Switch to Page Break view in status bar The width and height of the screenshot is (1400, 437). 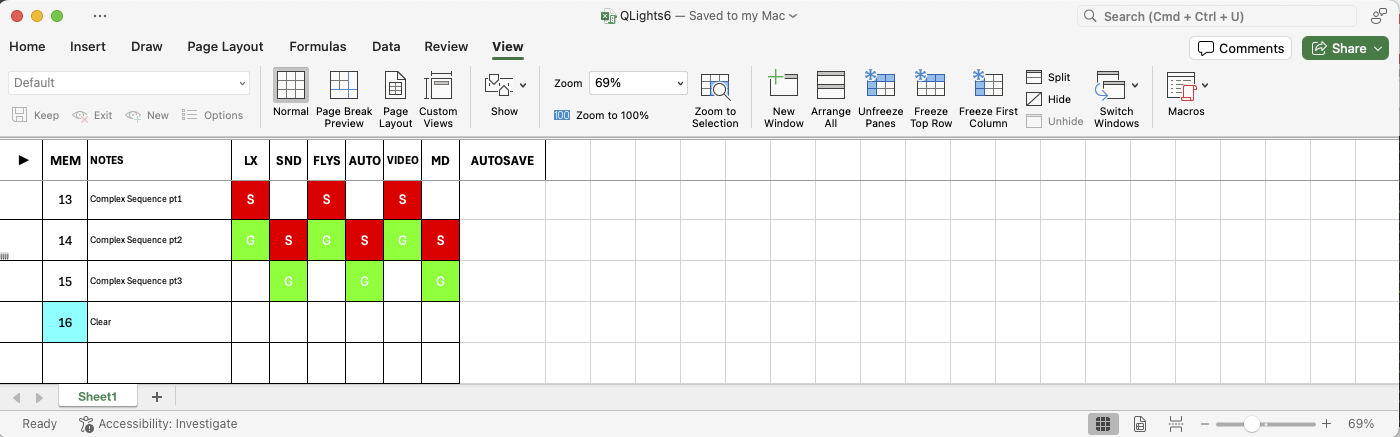point(1176,424)
